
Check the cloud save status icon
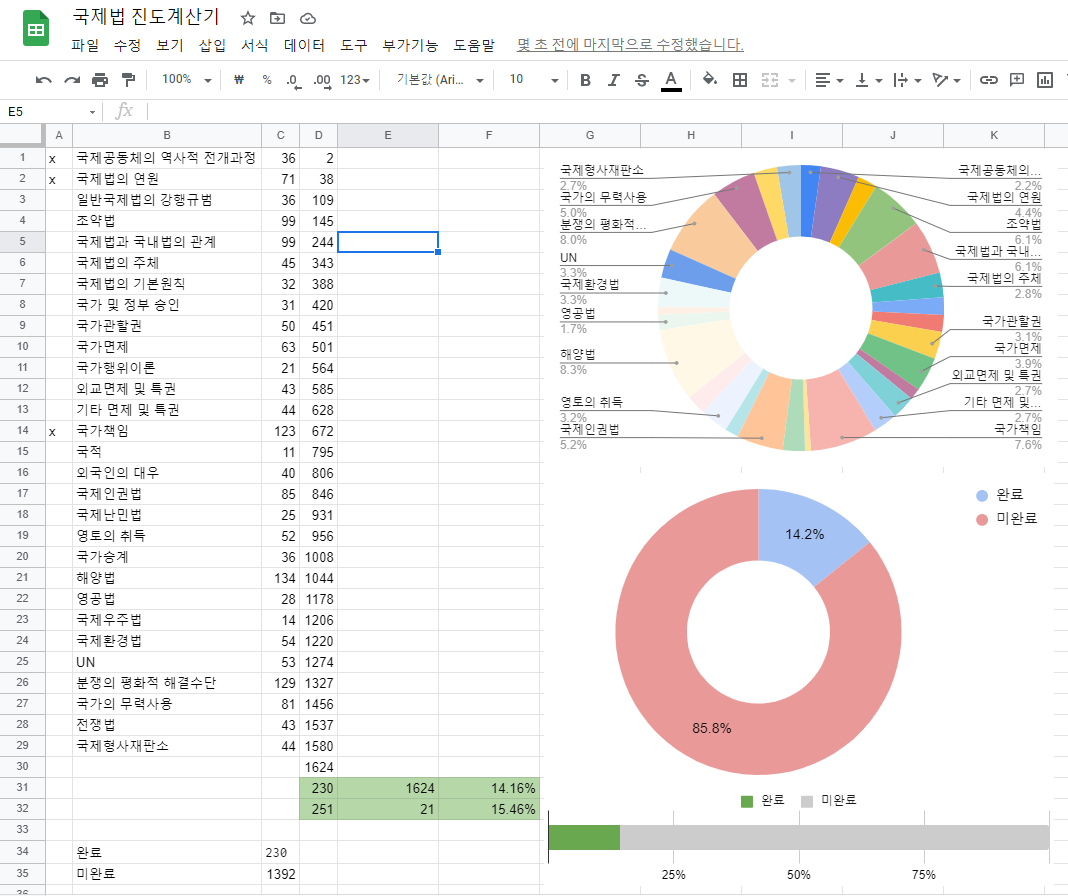(308, 18)
